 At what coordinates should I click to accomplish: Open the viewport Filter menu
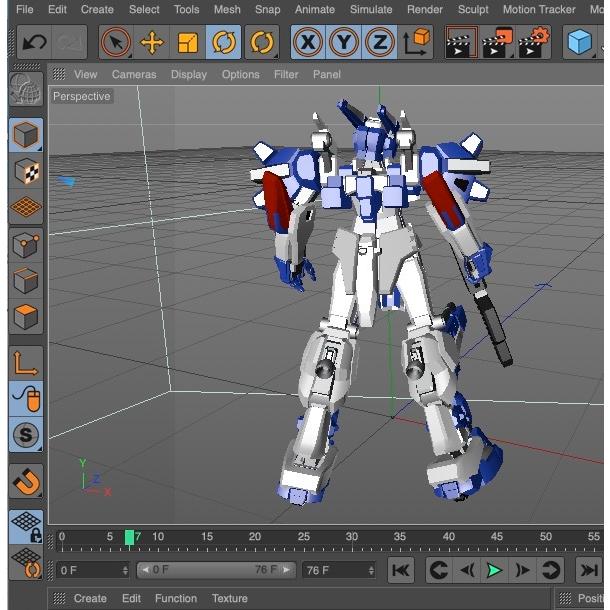point(286,74)
